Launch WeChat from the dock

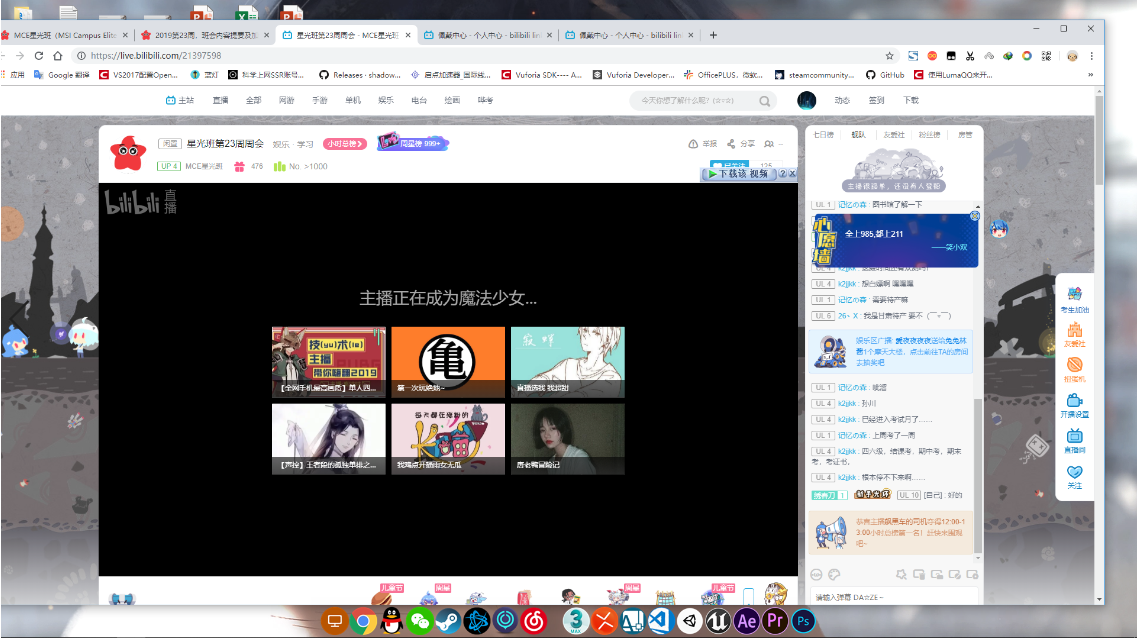pos(420,621)
